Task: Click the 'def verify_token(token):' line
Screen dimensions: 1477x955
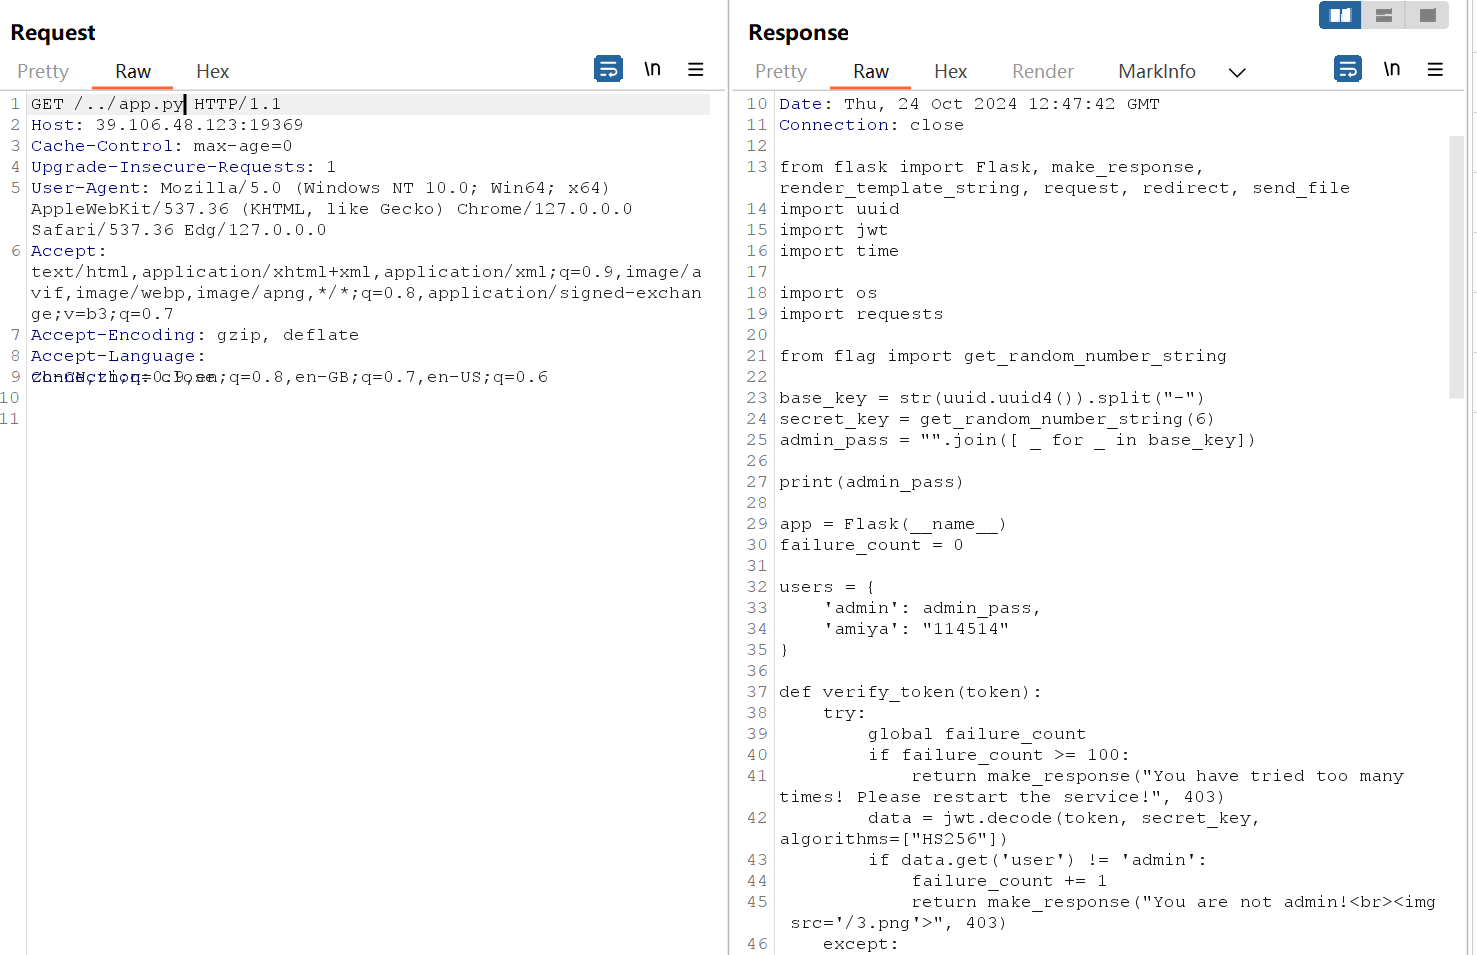Action: (x=910, y=692)
